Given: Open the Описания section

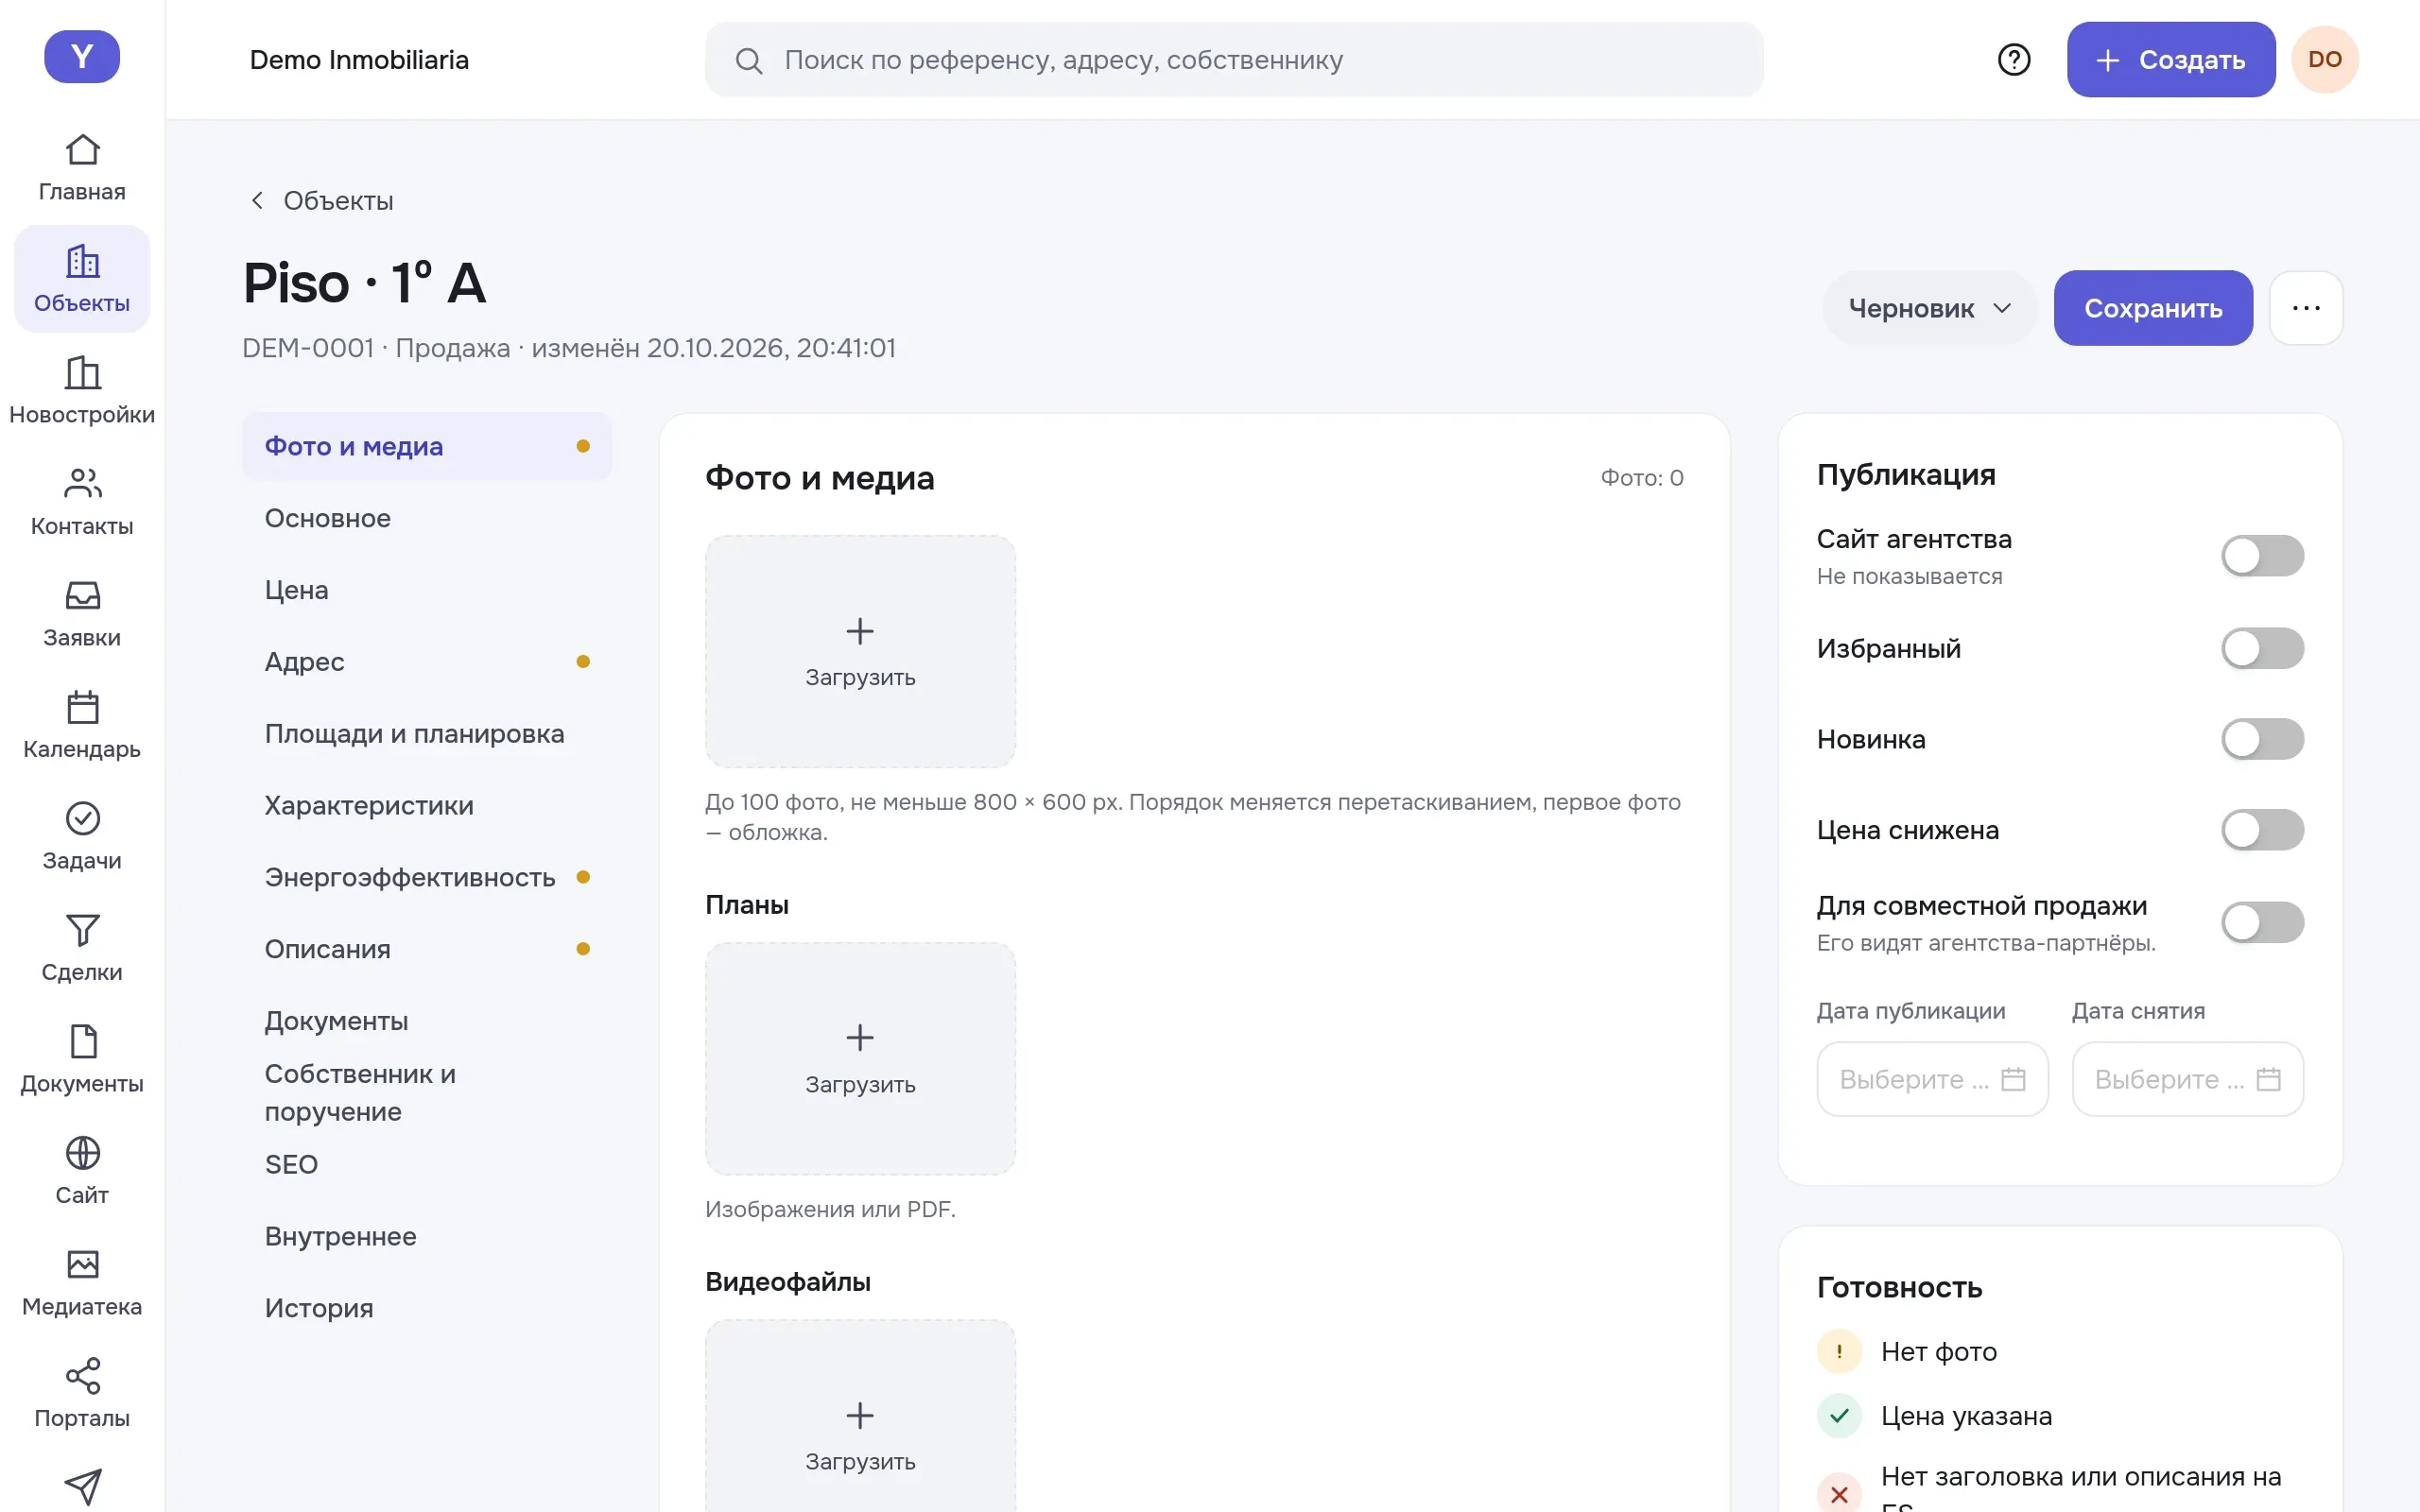Looking at the screenshot, I should pyautogui.click(x=427, y=949).
